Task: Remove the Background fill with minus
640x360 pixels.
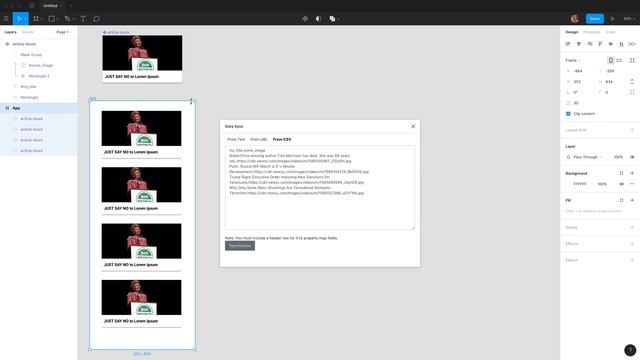Action: [x=632, y=184]
